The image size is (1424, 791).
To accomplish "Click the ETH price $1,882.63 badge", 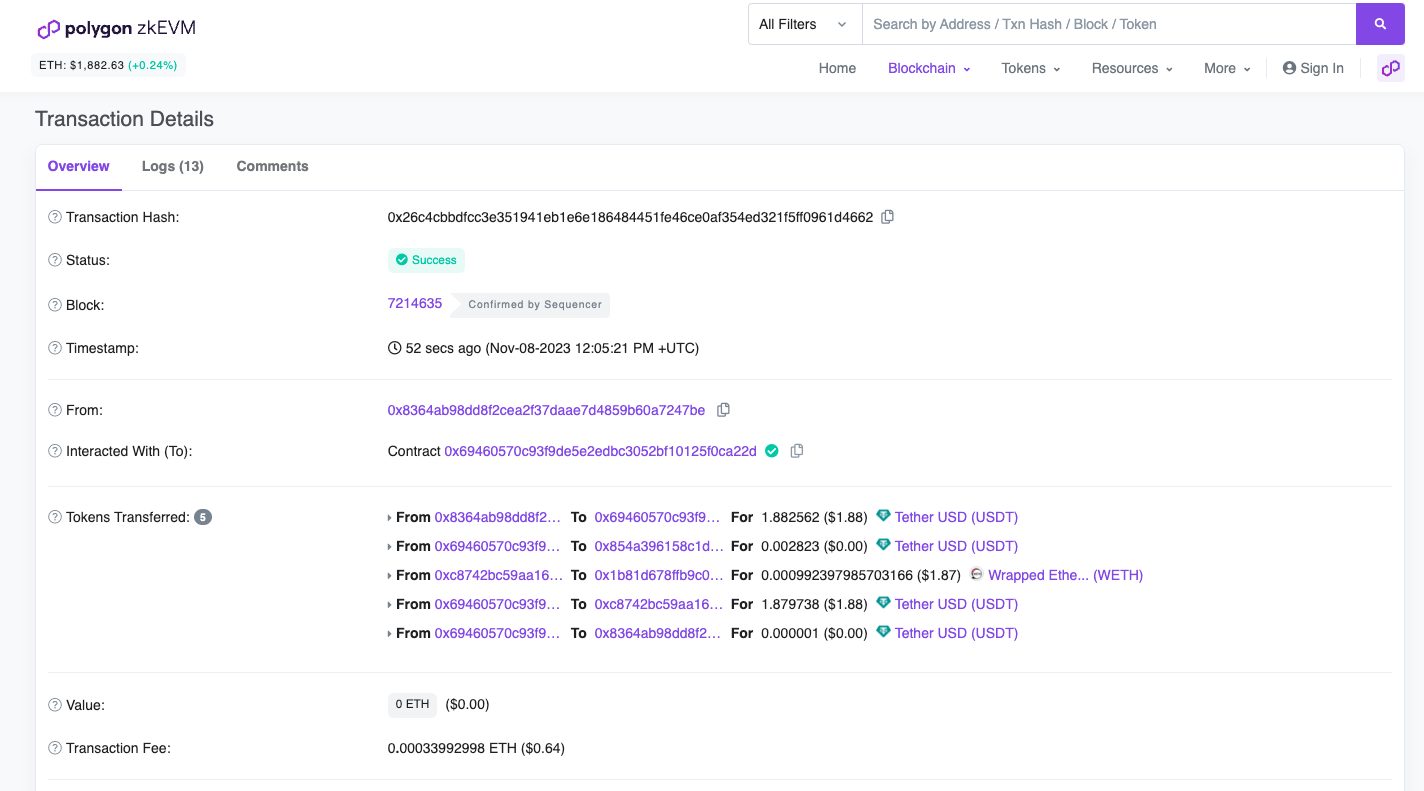I will point(108,65).
